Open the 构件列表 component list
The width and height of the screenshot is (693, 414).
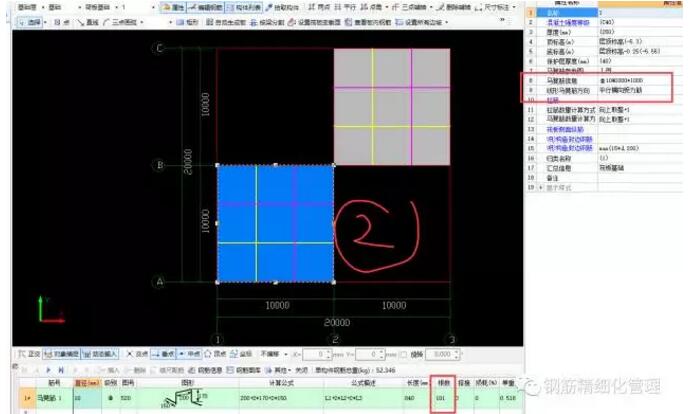click(250, 7)
